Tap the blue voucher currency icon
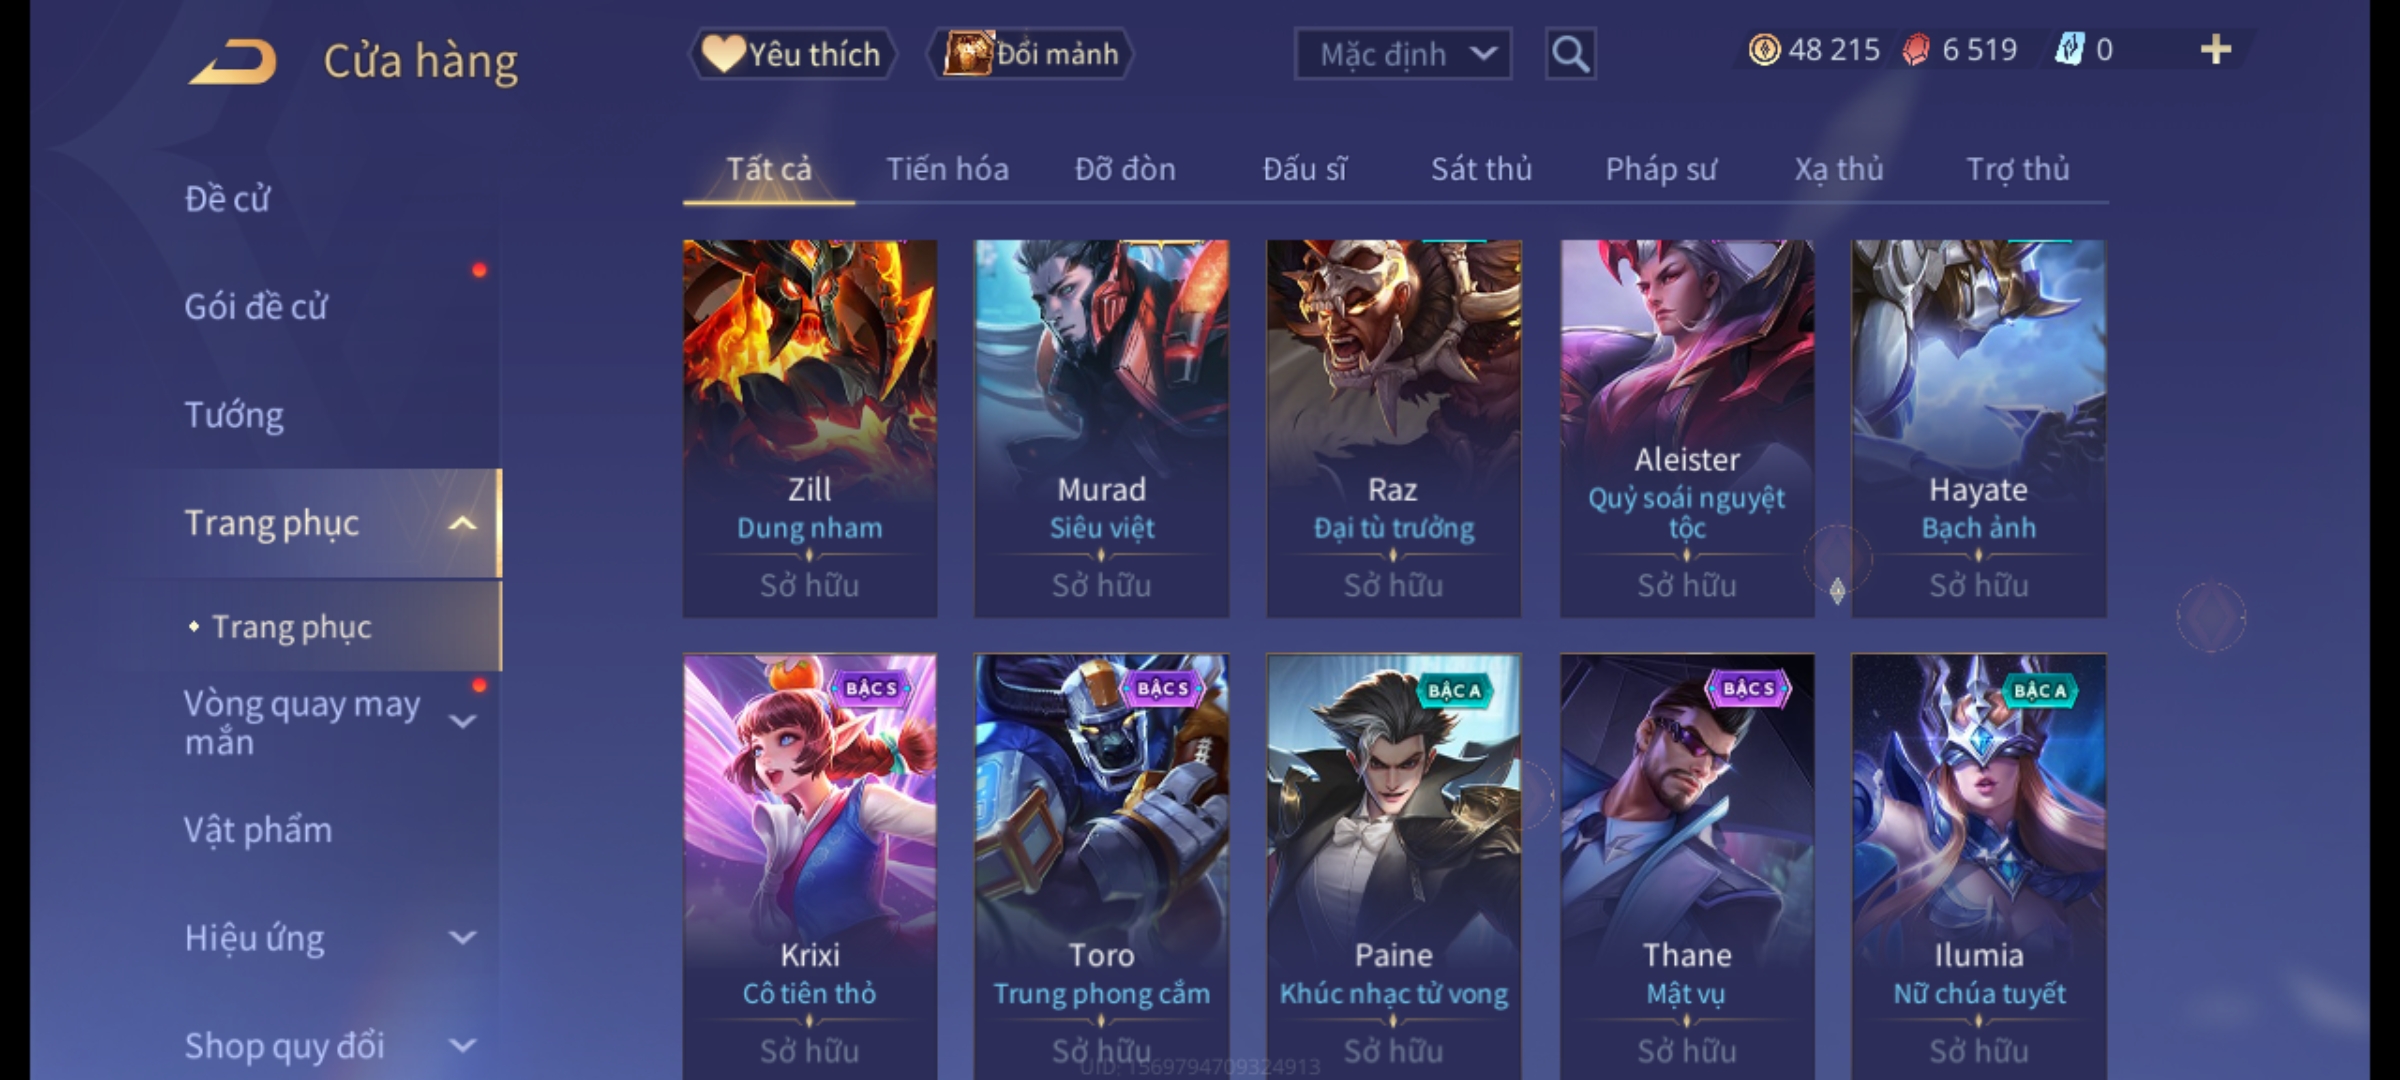This screenshot has height=1080, width=2400. click(x=2068, y=49)
